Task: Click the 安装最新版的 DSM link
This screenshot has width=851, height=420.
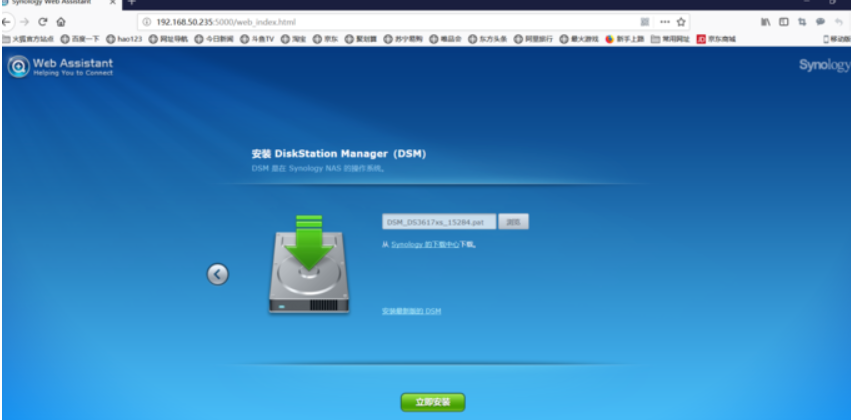Action: click(411, 311)
